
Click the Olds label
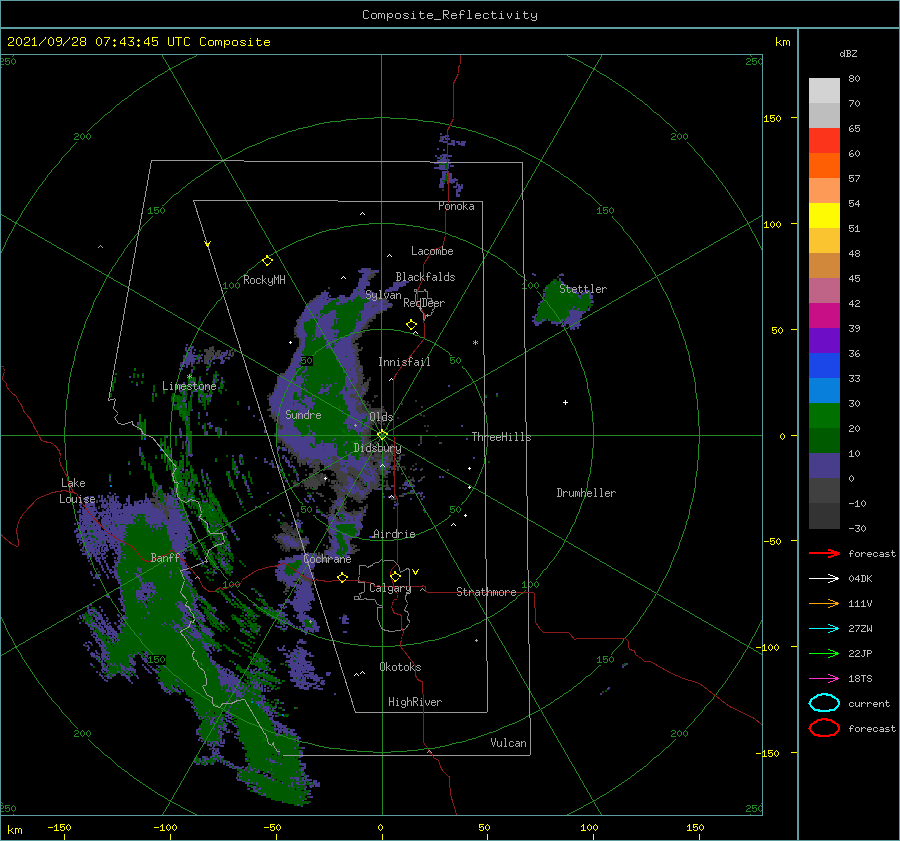click(381, 417)
